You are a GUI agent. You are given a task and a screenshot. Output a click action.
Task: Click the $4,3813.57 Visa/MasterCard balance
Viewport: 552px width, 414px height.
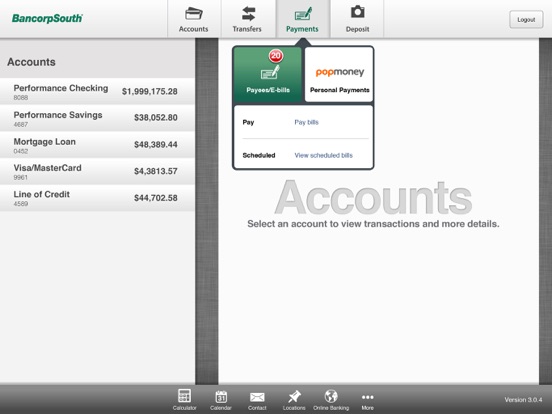[x=156, y=171]
